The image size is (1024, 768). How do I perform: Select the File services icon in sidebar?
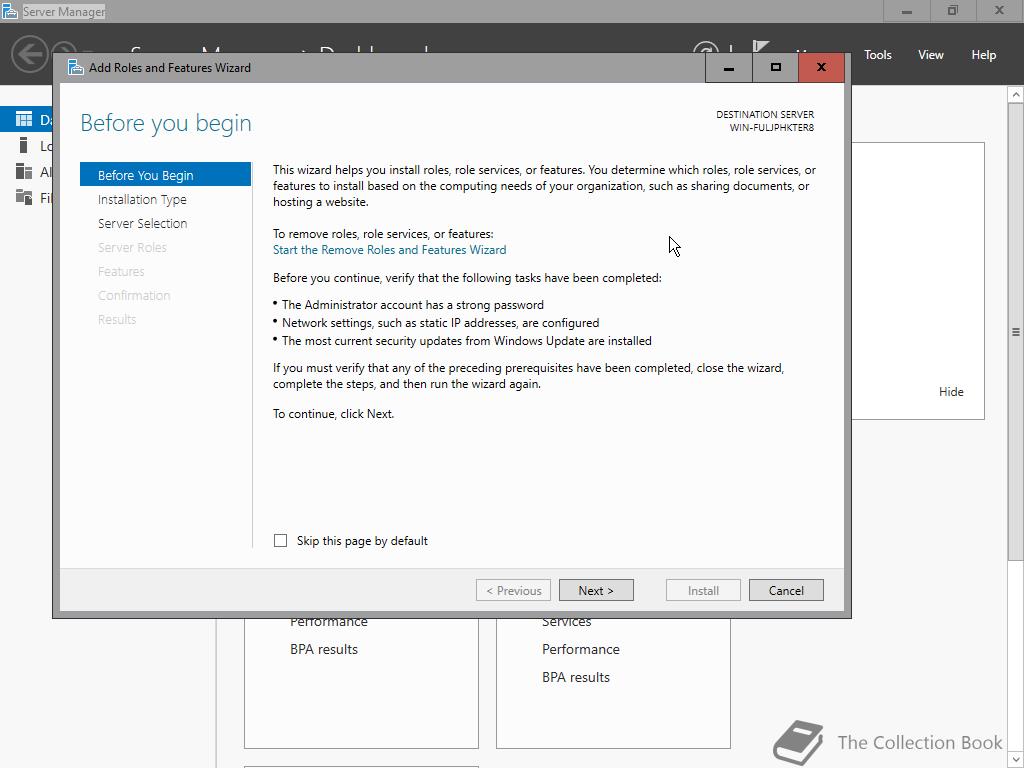click(24, 197)
